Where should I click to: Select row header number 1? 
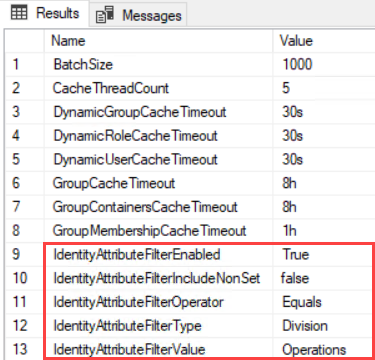[x=24, y=64]
